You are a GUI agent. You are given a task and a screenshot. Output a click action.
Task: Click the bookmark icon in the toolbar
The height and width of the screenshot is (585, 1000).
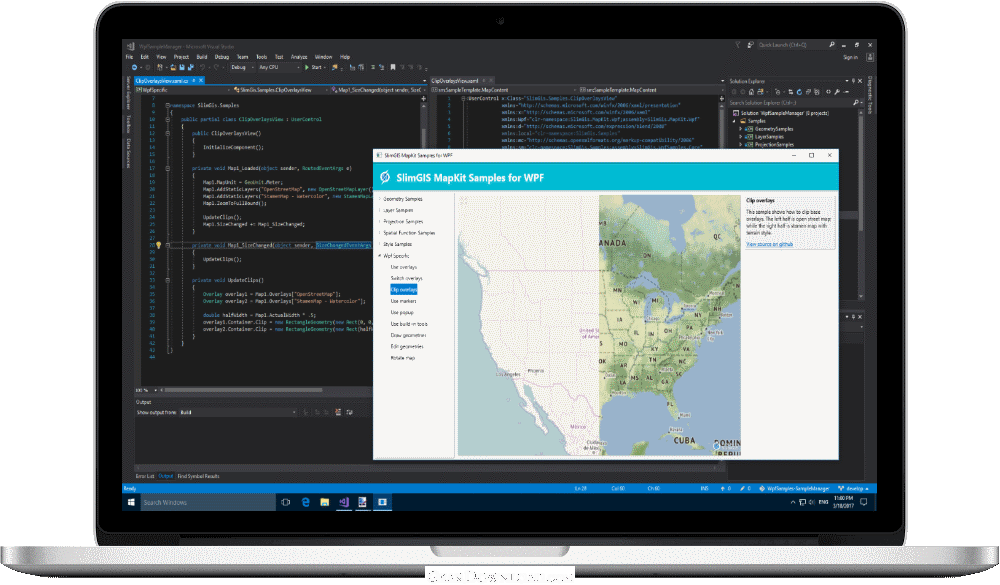click(x=393, y=67)
